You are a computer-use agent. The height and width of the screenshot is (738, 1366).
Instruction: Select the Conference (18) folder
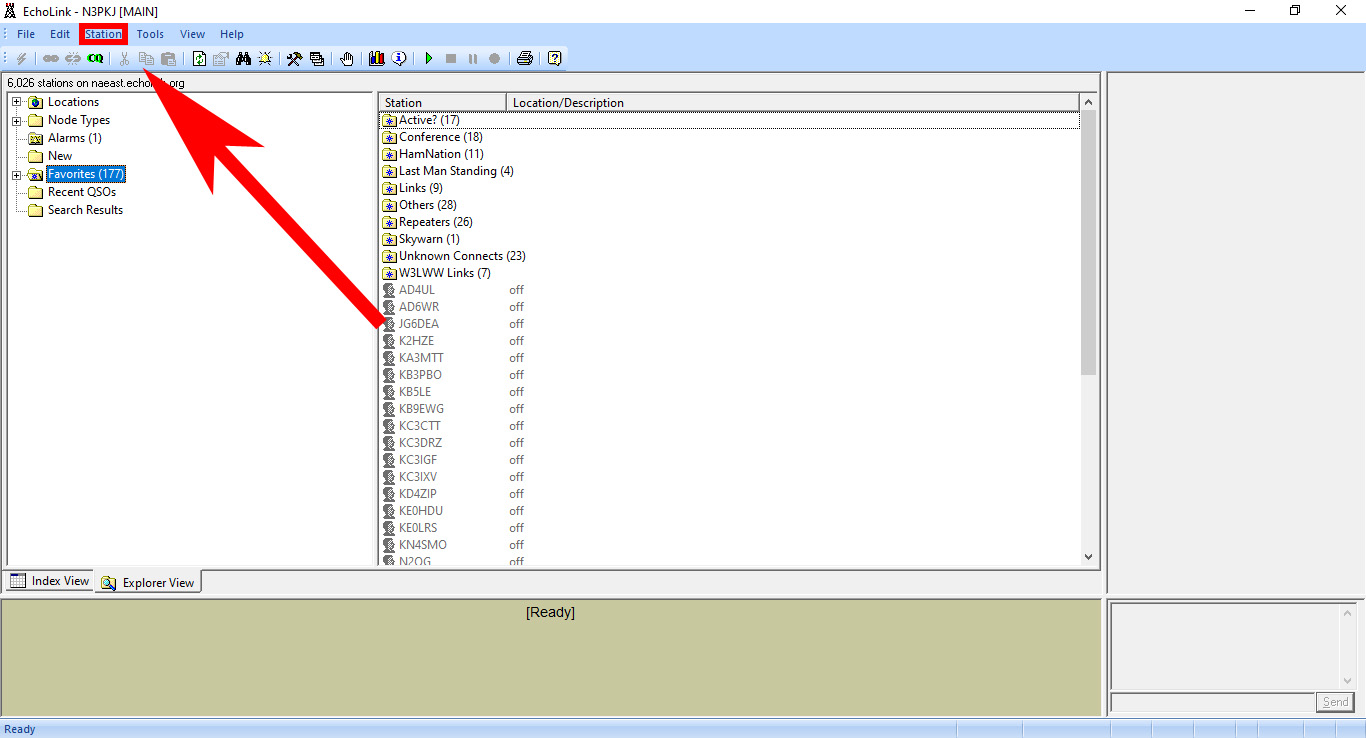pyautogui.click(x=440, y=137)
